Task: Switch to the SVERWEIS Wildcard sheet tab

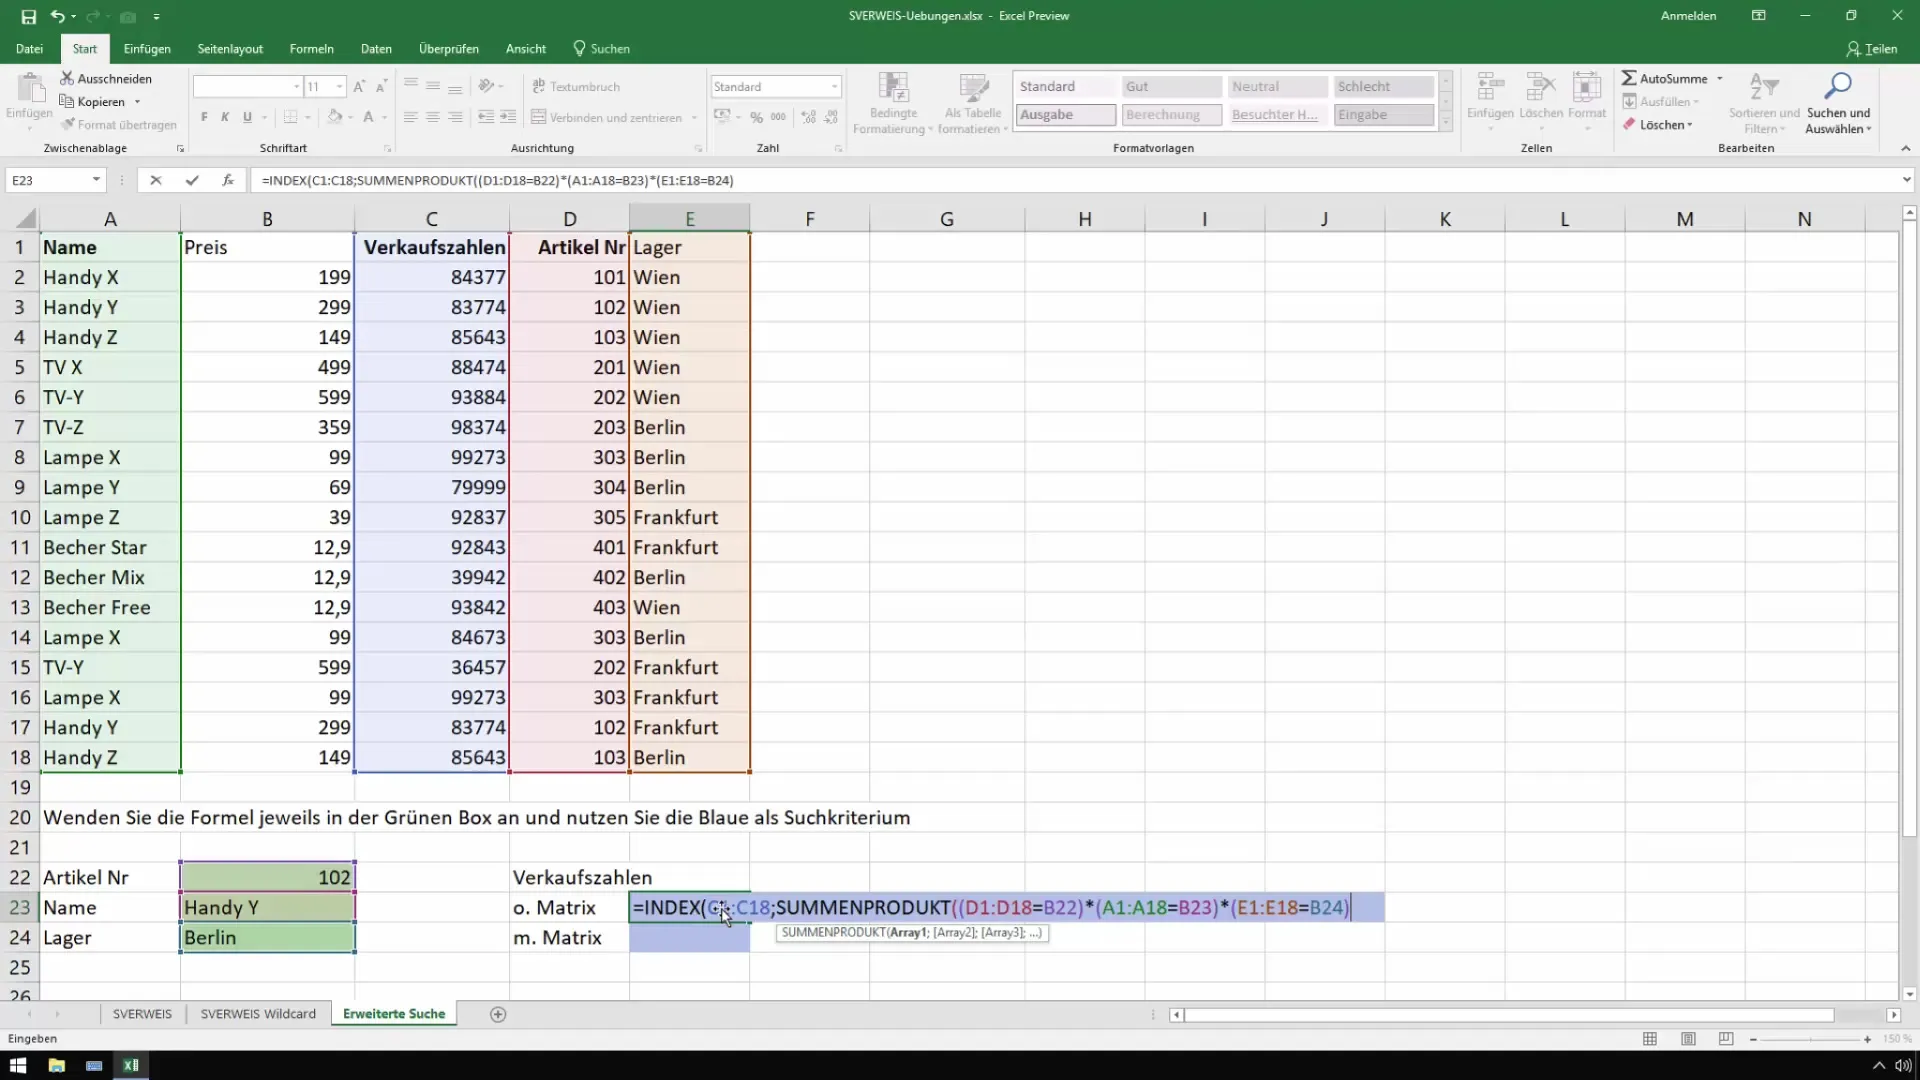Action: [x=258, y=1014]
